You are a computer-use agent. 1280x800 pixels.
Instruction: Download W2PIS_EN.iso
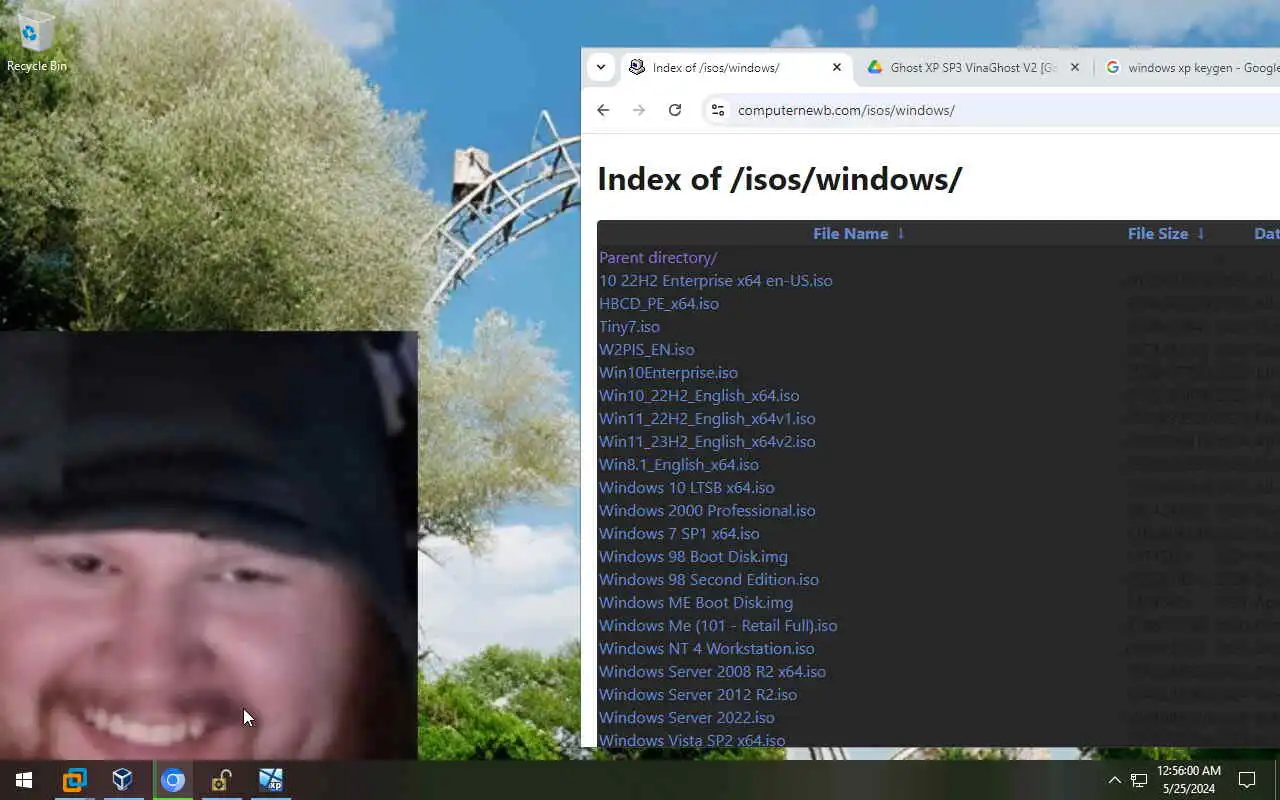pyautogui.click(x=646, y=349)
